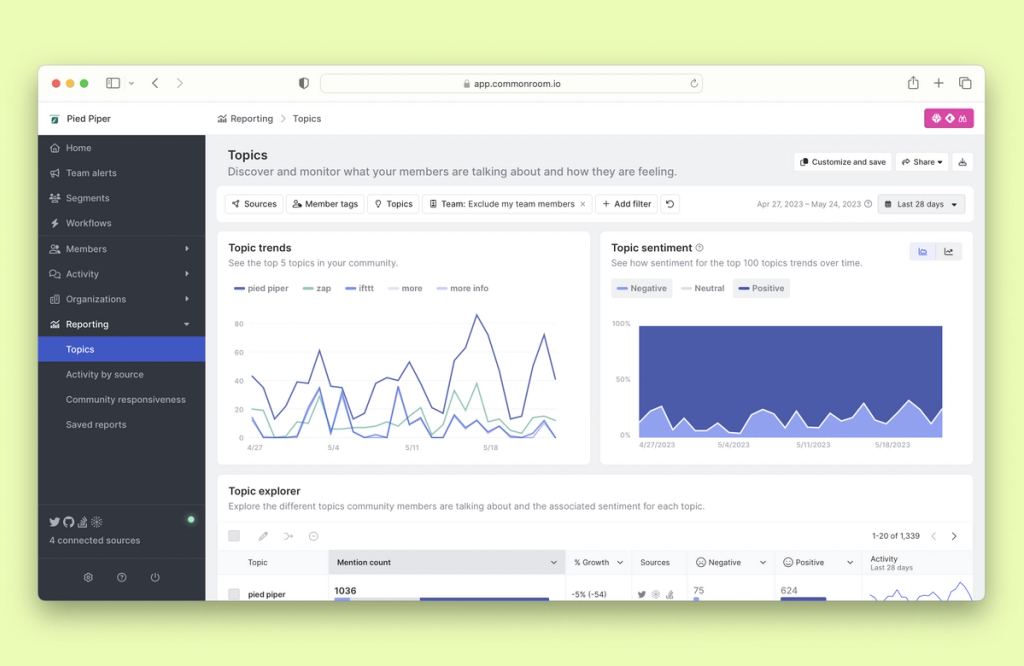Toggle ifttt trend line legend
Viewport: 1024px width, 666px height.
359,288
